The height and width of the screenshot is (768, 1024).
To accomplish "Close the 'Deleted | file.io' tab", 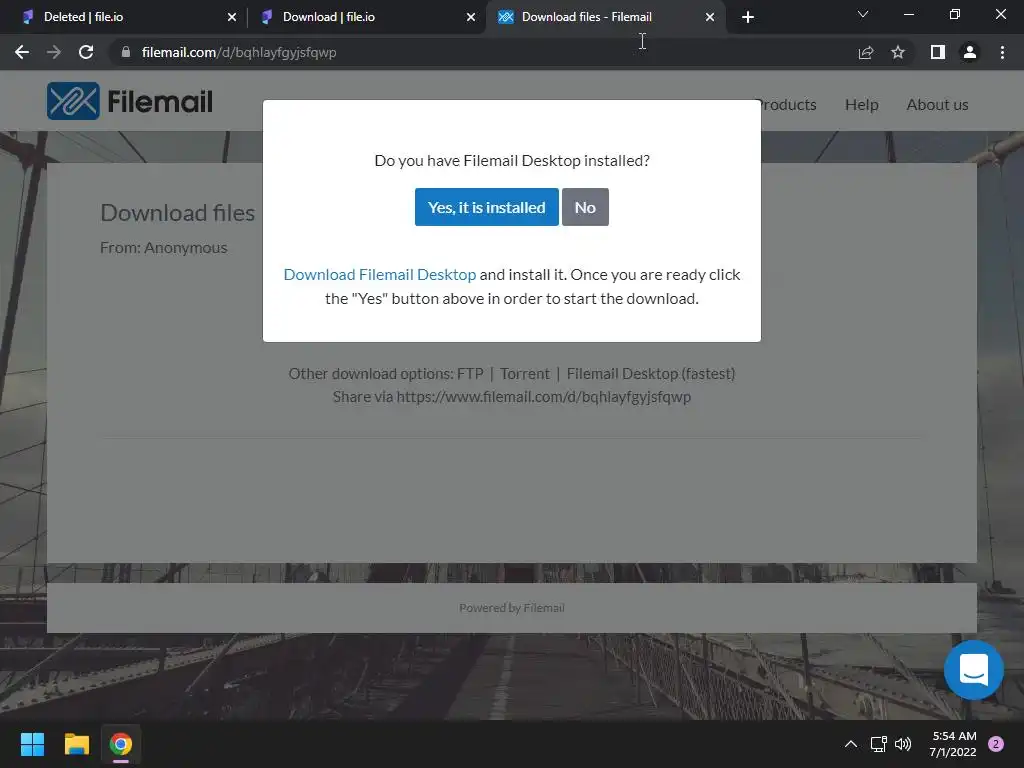I will 232,17.
